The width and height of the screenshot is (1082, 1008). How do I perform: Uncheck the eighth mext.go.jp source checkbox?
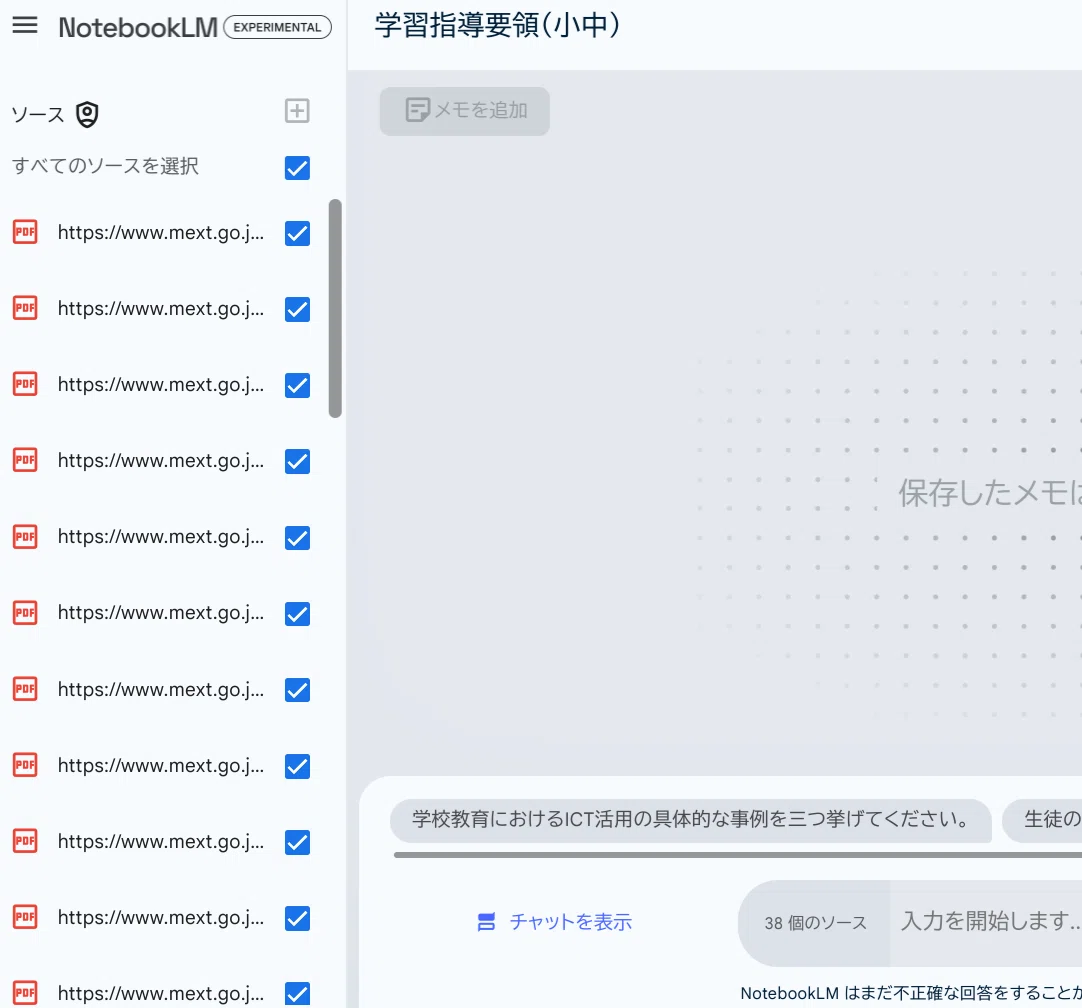point(297,766)
